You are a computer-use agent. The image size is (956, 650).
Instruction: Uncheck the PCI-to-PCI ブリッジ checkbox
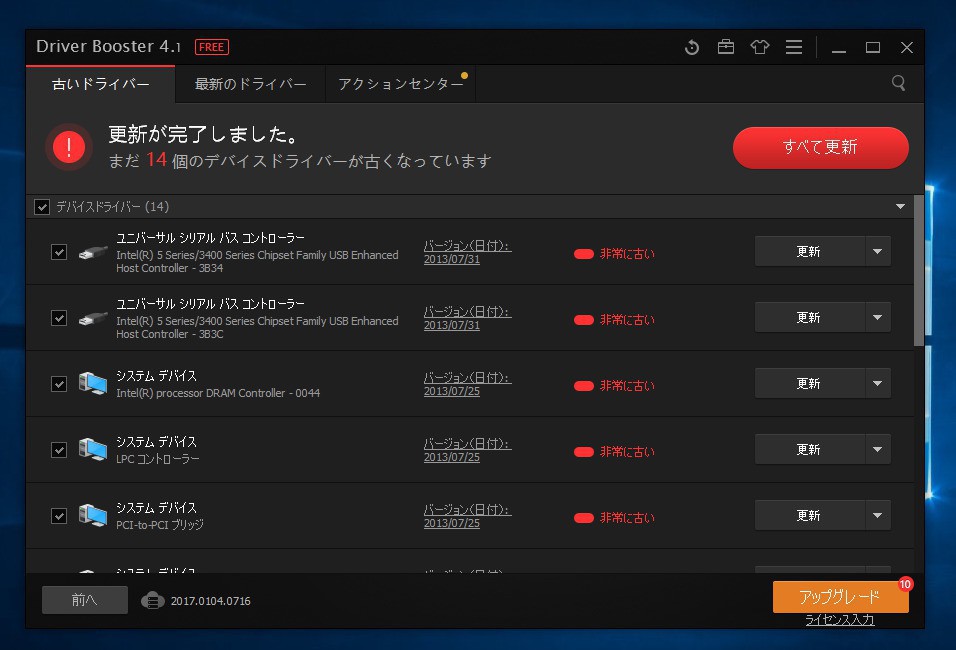pos(59,515)
